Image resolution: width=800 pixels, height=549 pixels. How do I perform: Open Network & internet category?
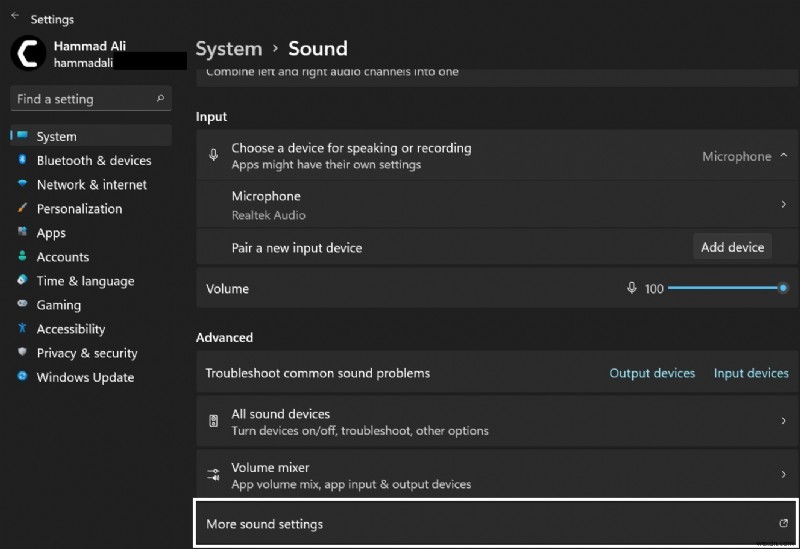coord(91,184)
